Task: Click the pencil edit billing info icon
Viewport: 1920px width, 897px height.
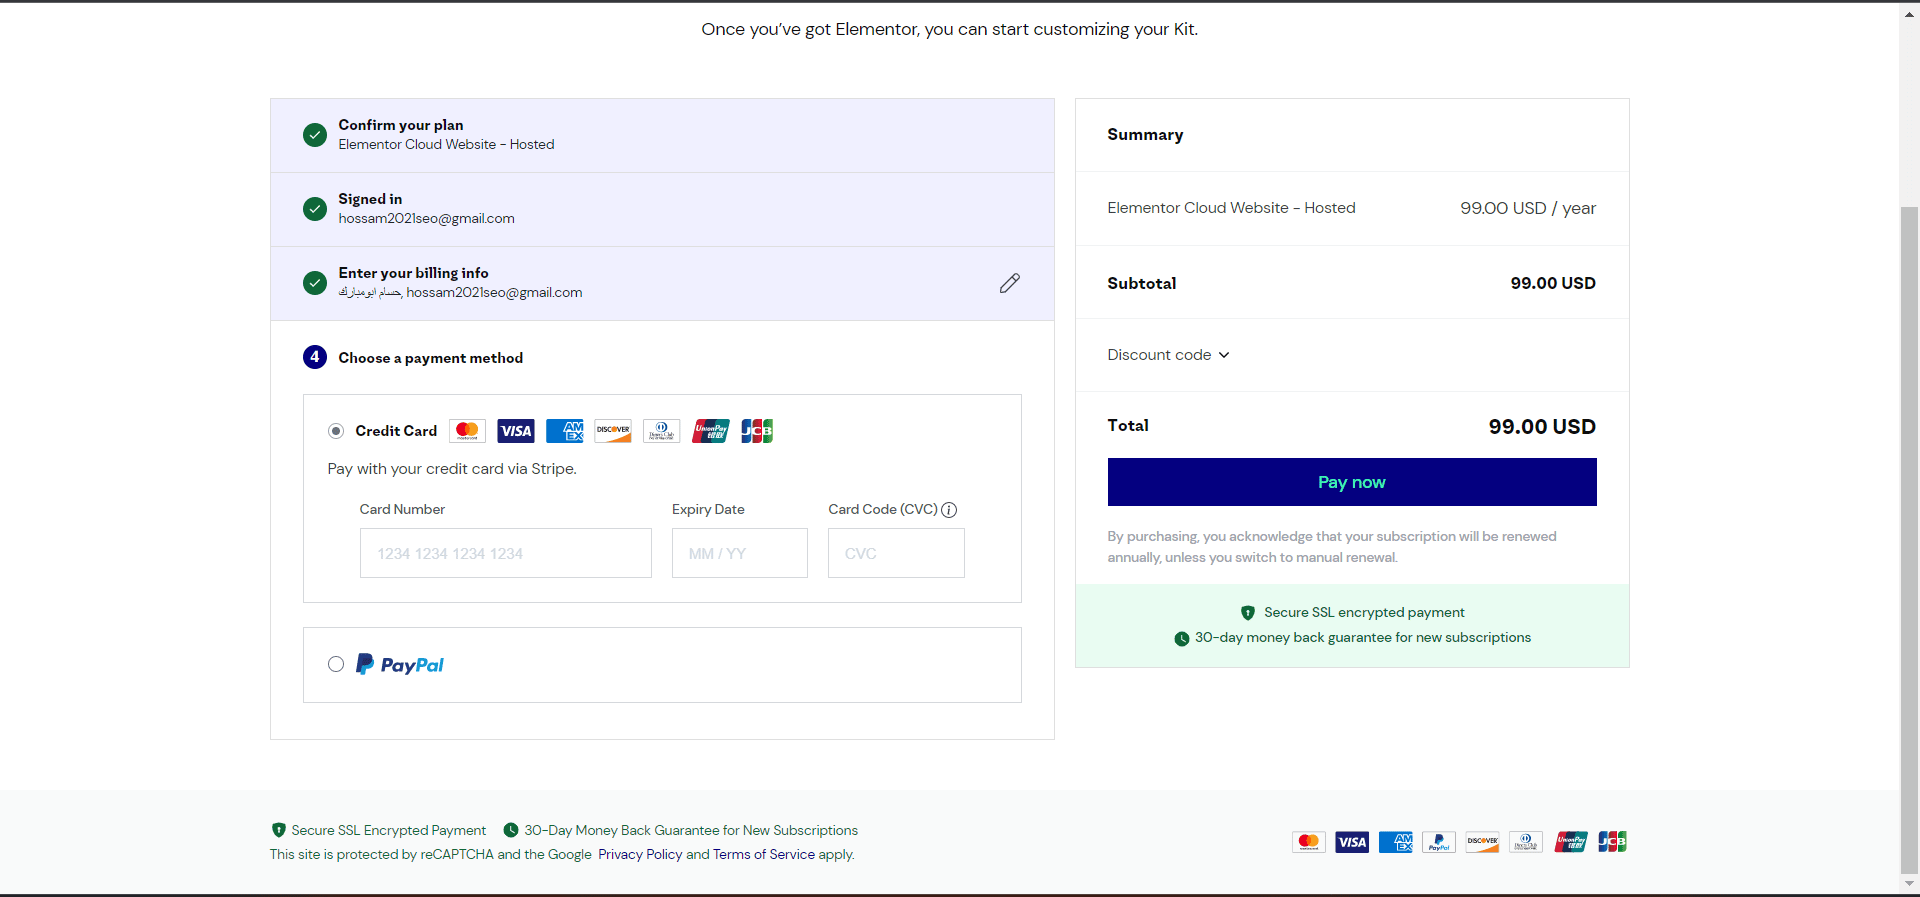Action: pyautogui.click(x=1010, y=283)
